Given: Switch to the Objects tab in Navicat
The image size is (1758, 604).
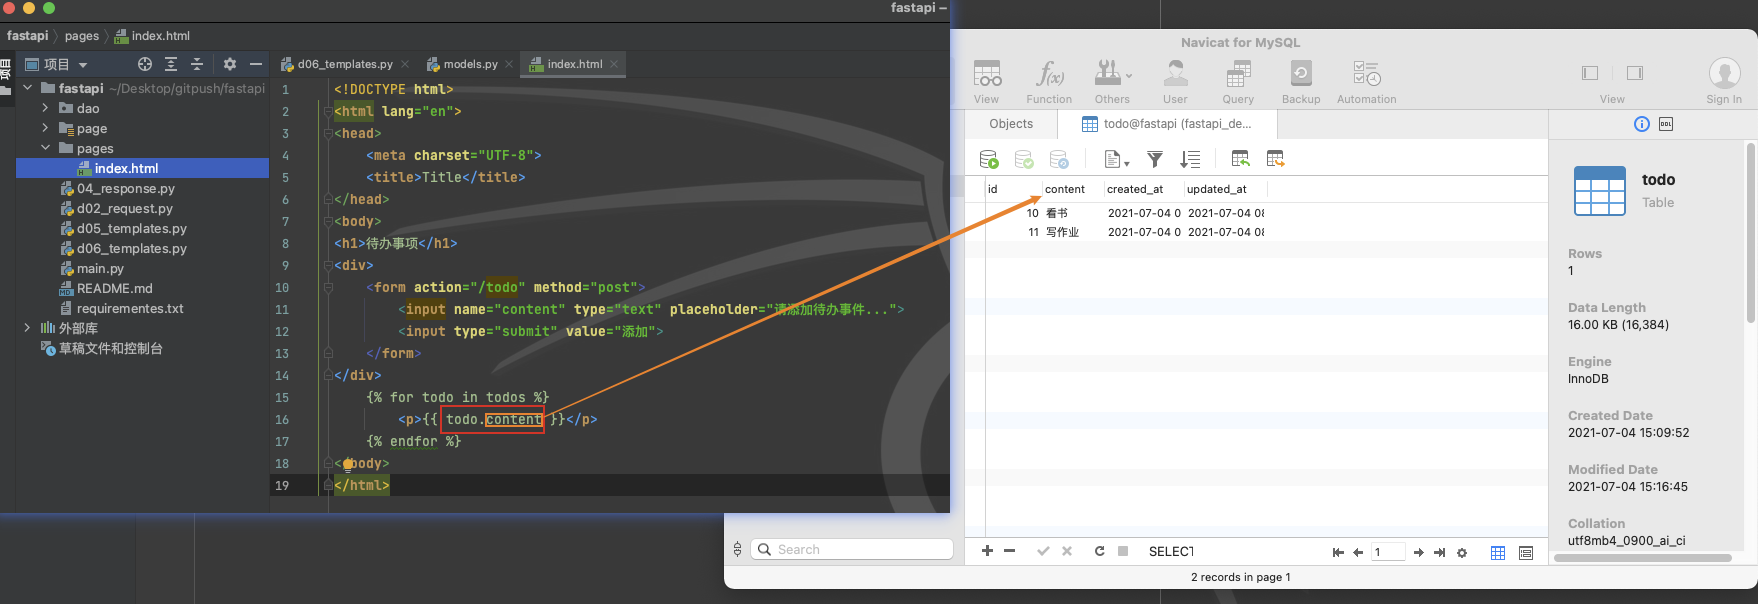Looking at the screenshot, I should [1011, 124].
